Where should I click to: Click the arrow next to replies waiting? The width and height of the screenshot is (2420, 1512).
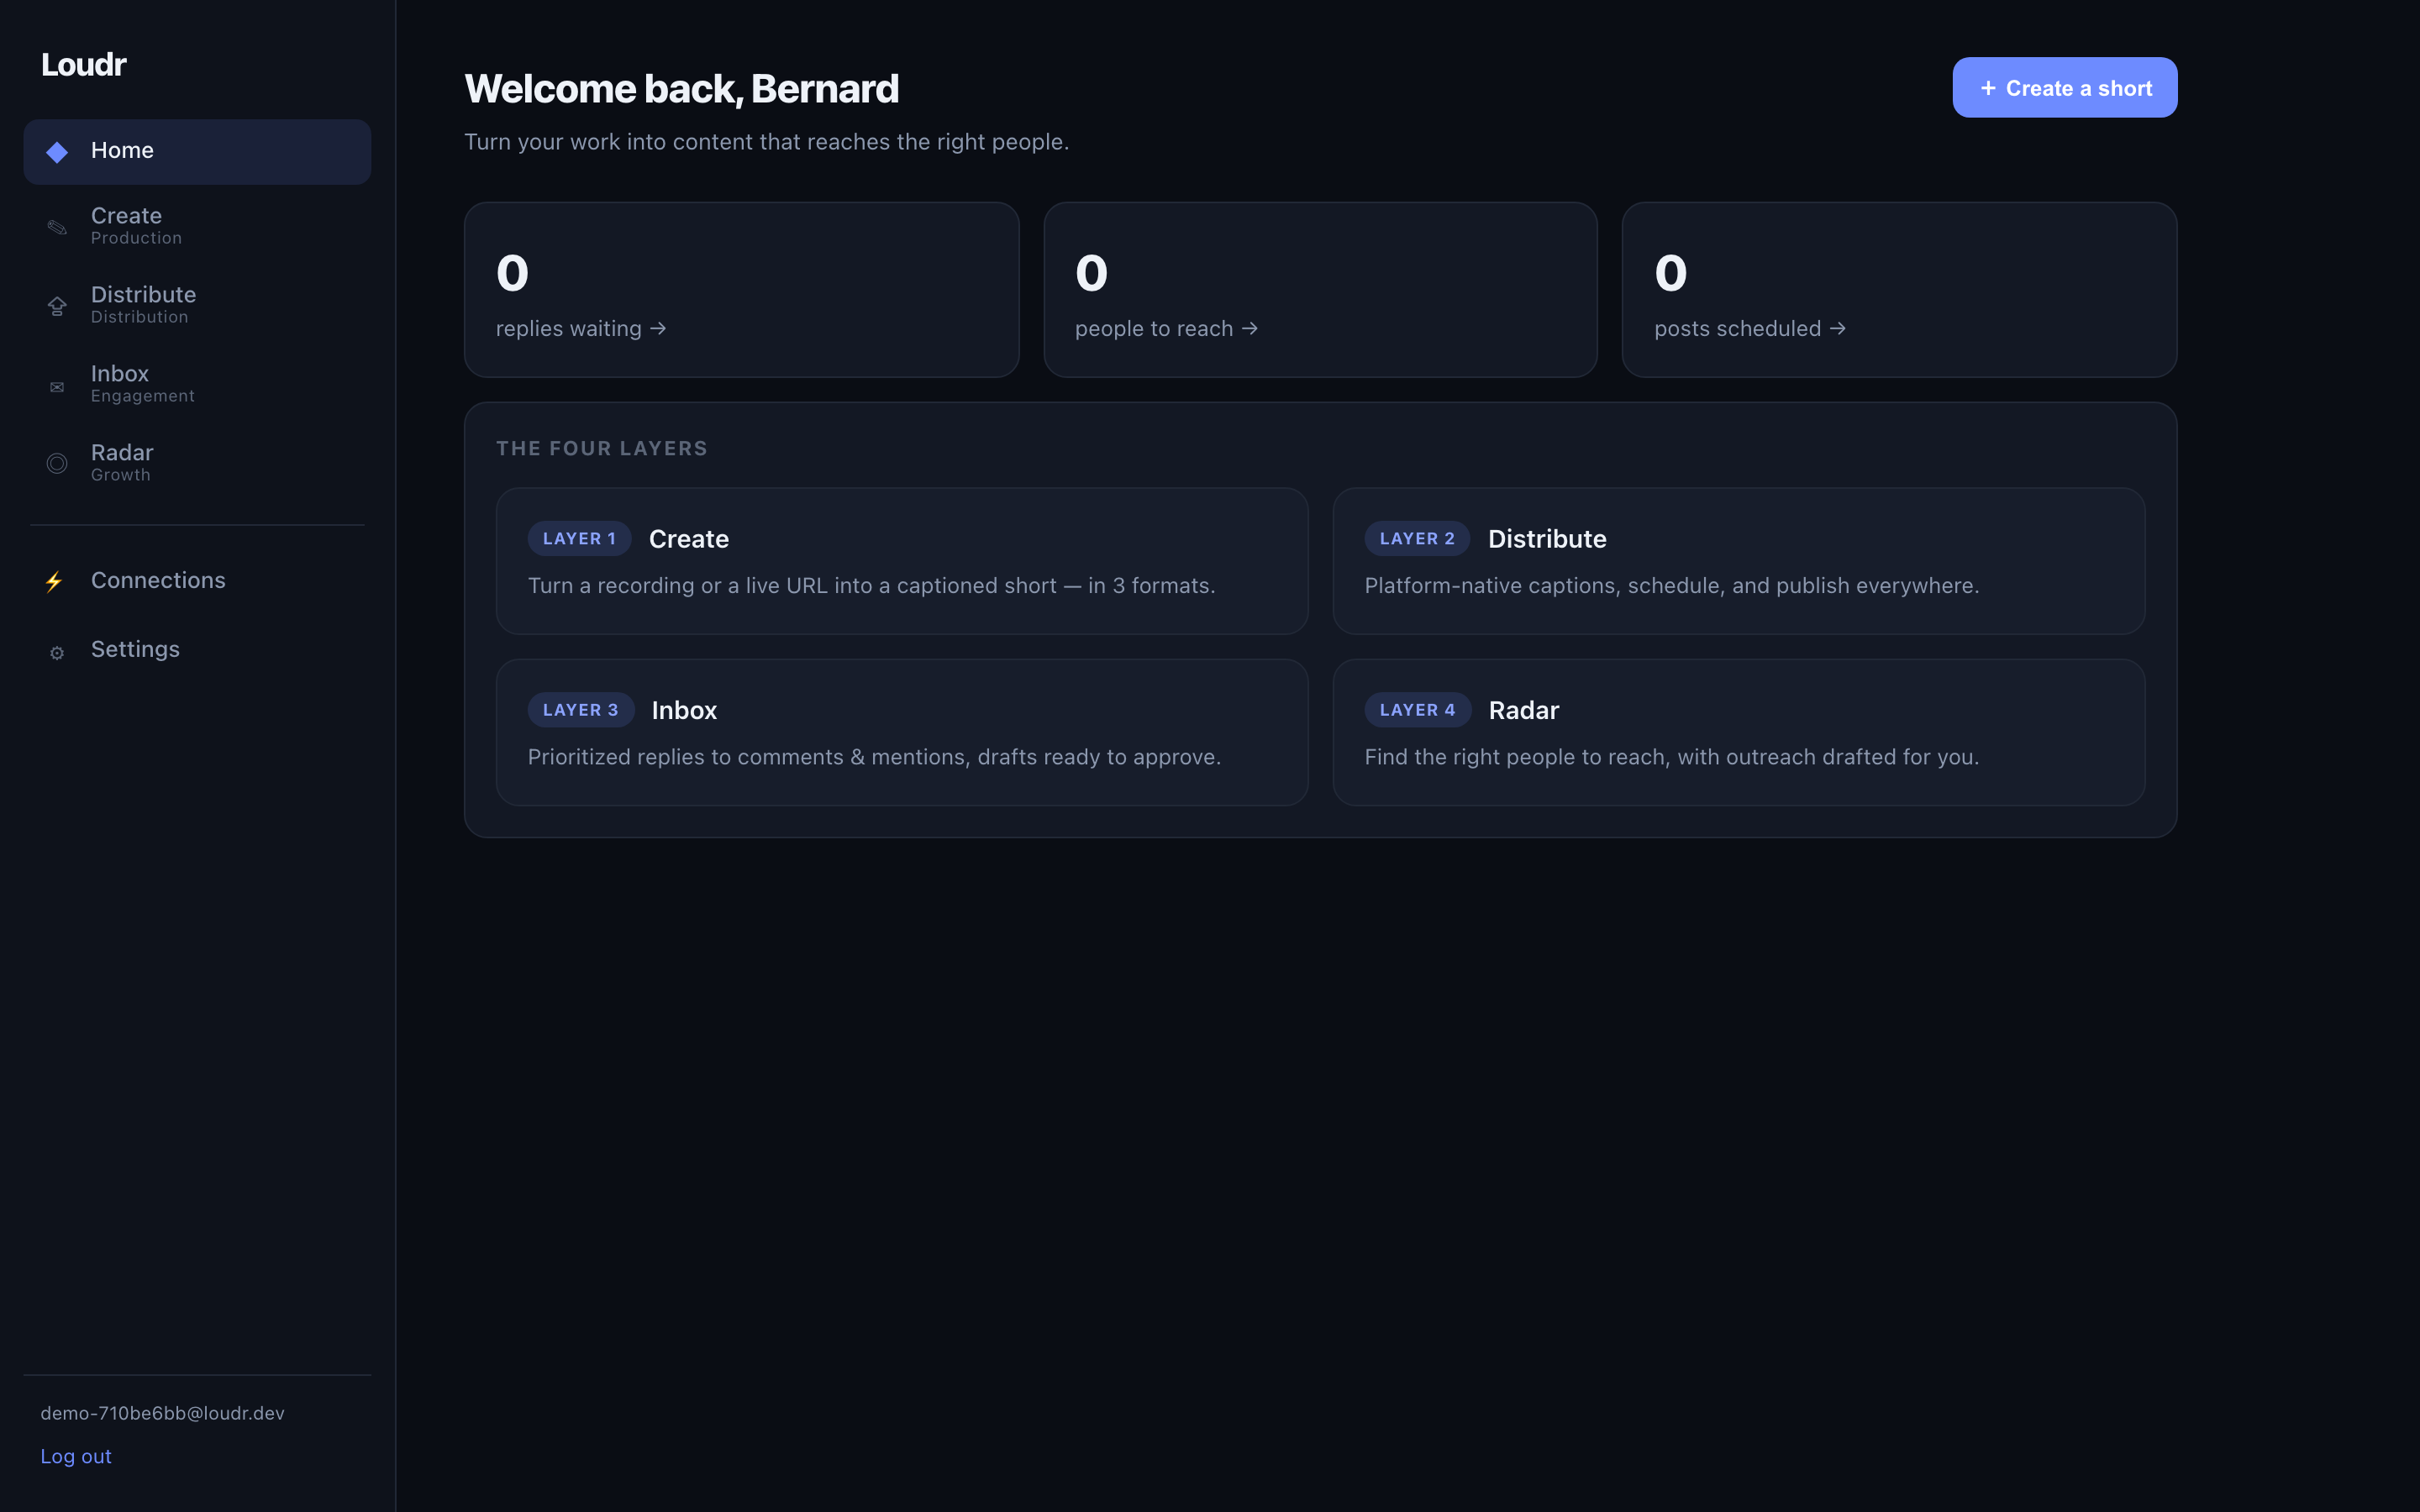(x=658, y=329)
